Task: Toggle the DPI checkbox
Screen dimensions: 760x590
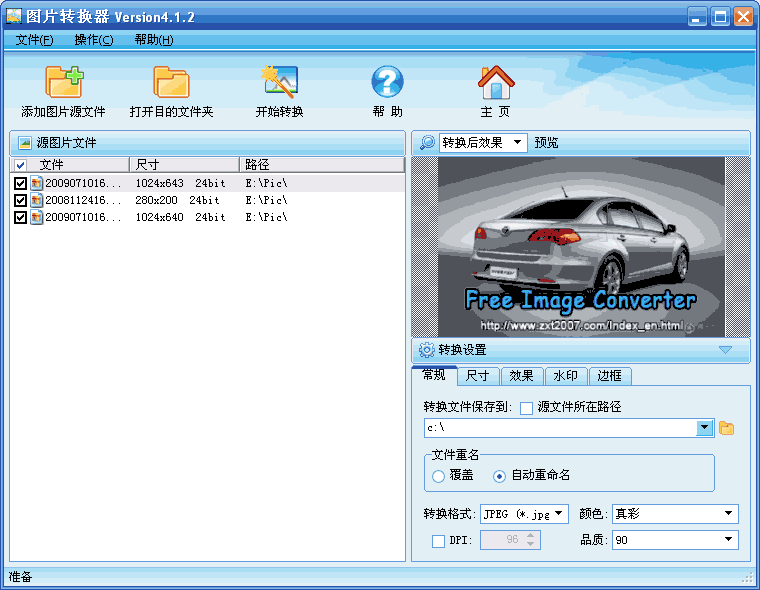Action: [x=438, y=541]
